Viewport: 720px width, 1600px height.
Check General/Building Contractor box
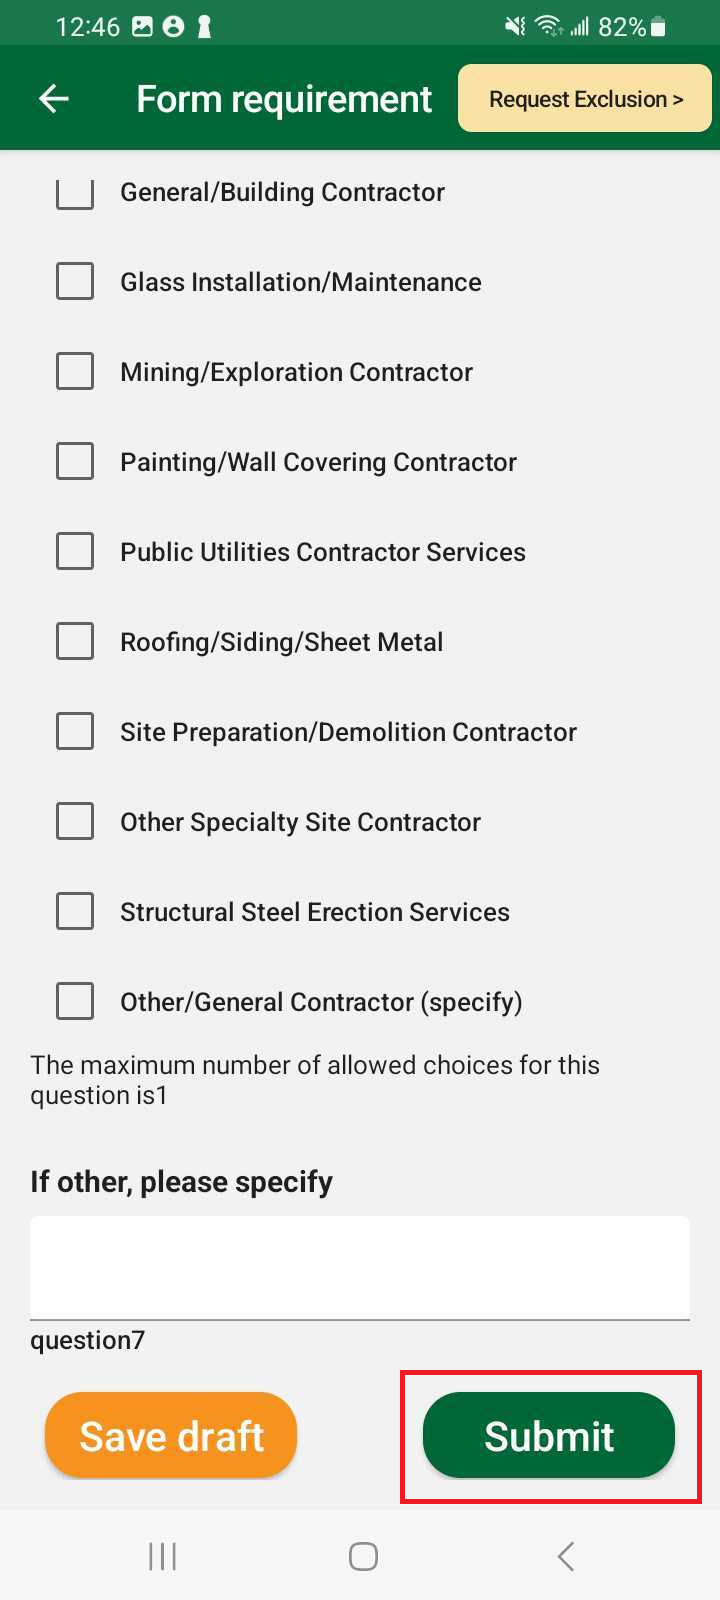[x=75, y=192]
